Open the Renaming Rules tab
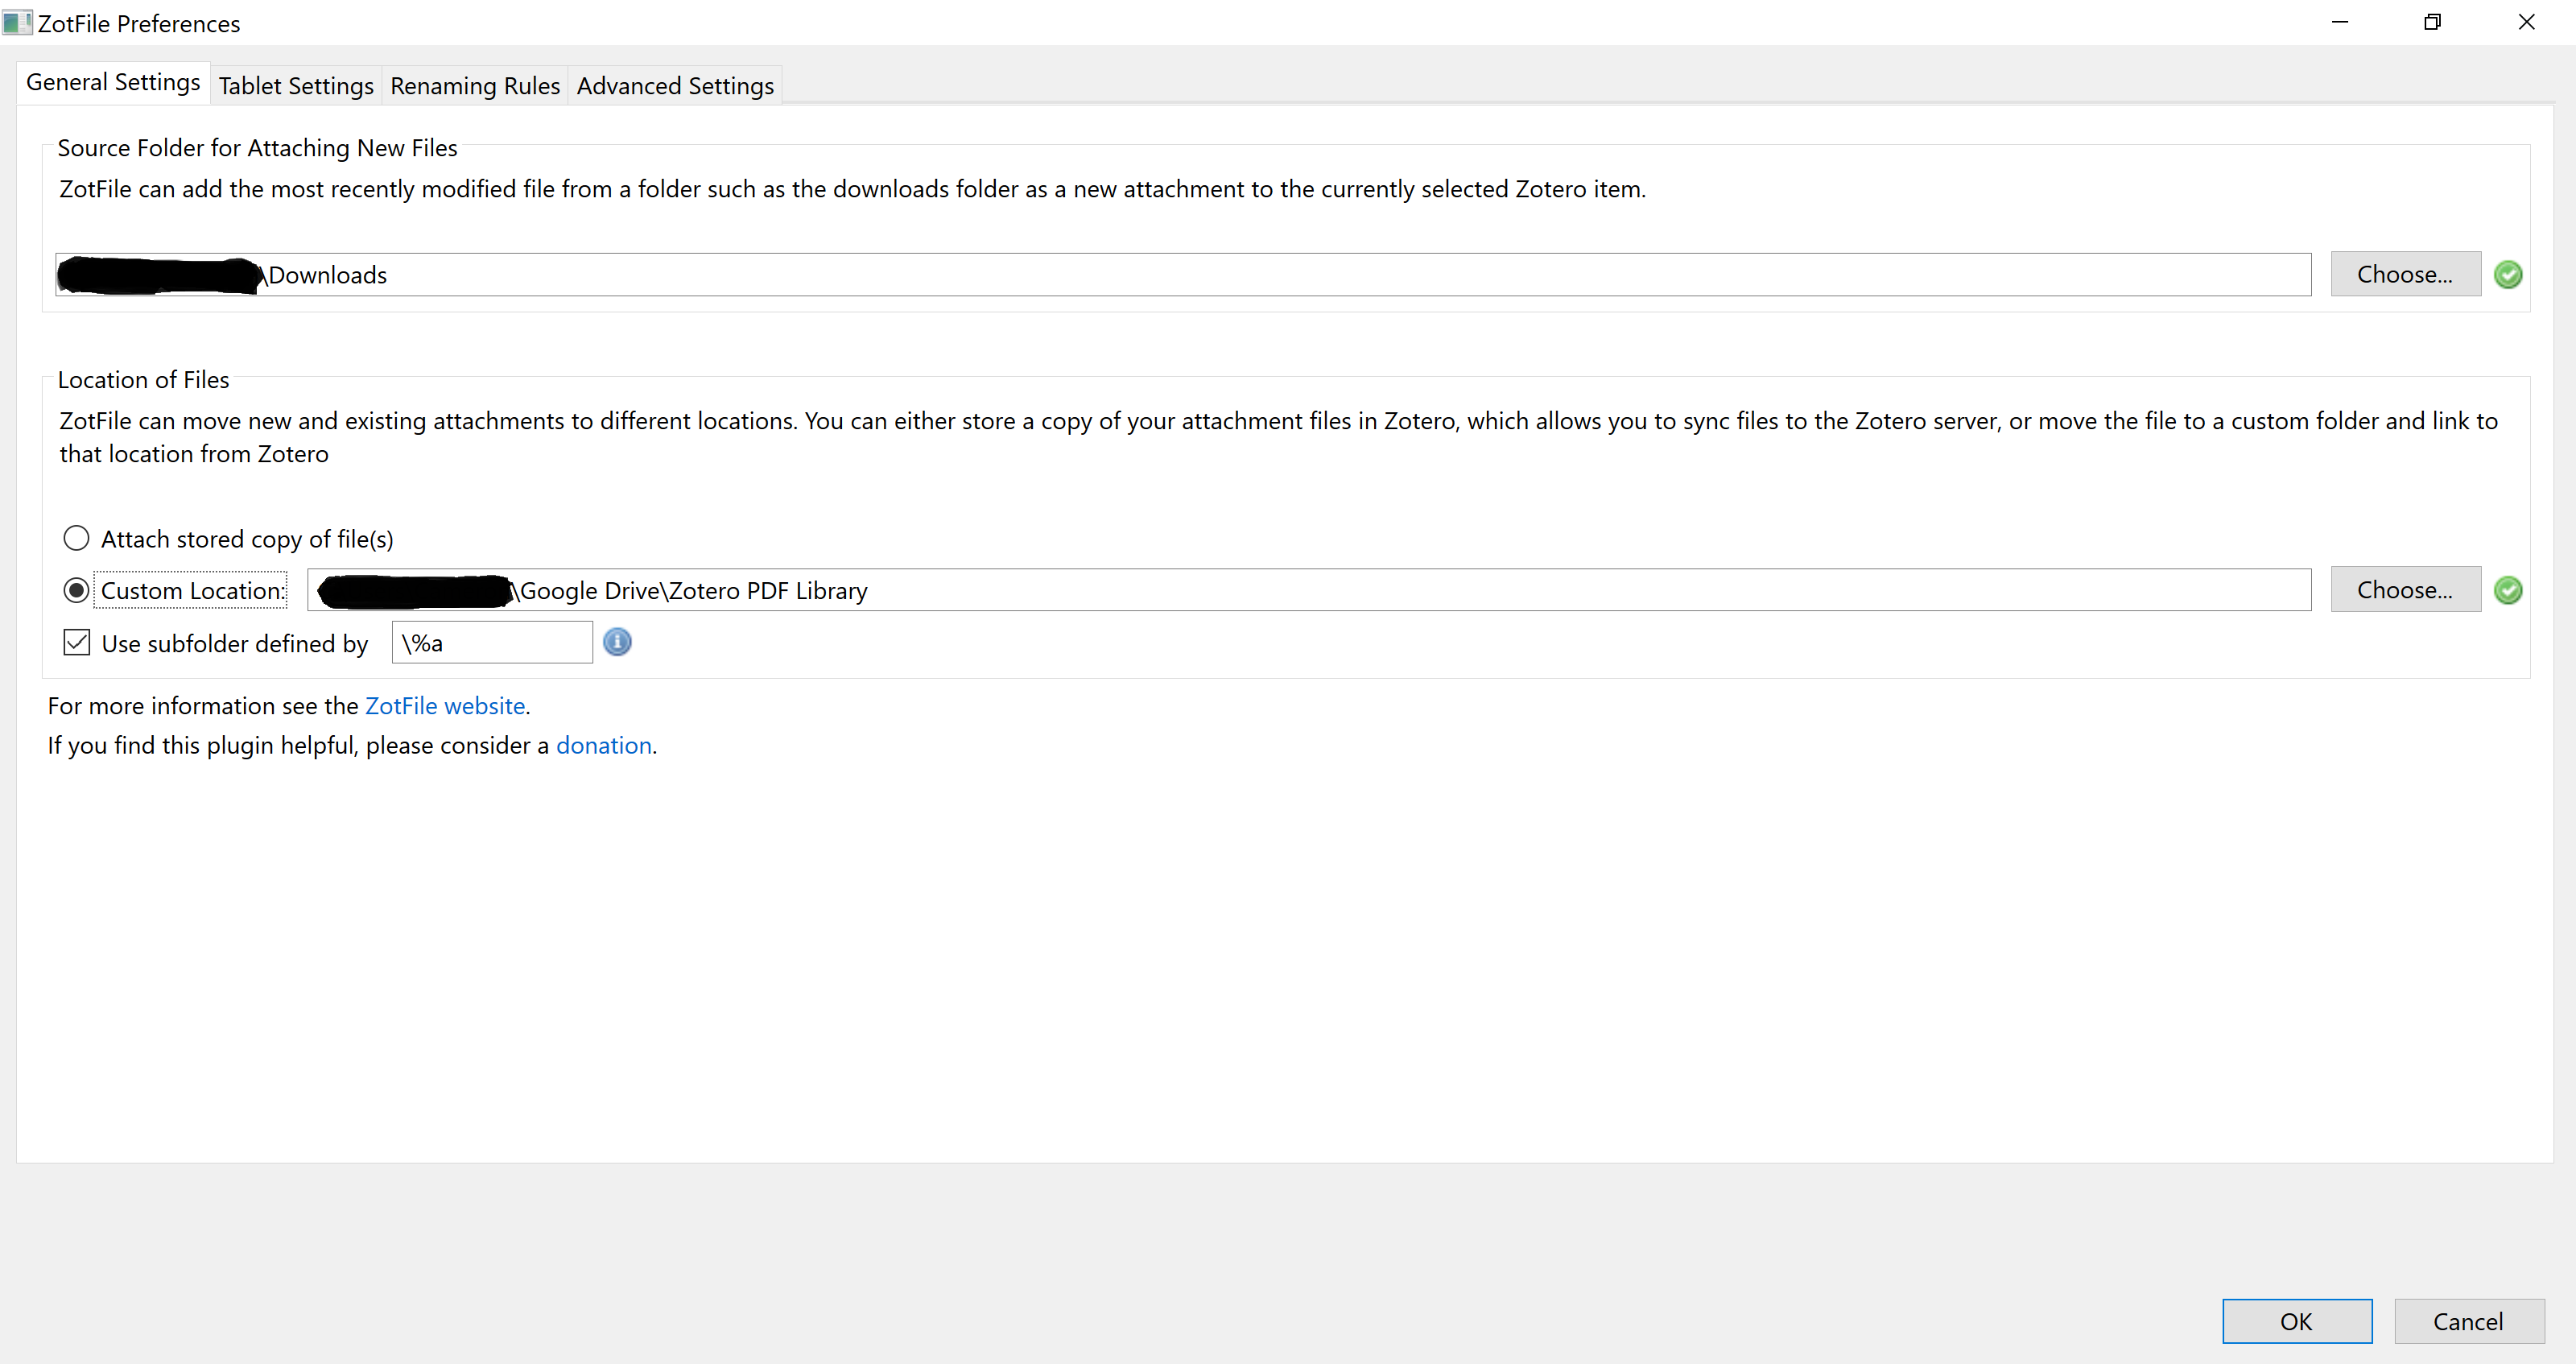2576x1364 pixels. point(475,86)
